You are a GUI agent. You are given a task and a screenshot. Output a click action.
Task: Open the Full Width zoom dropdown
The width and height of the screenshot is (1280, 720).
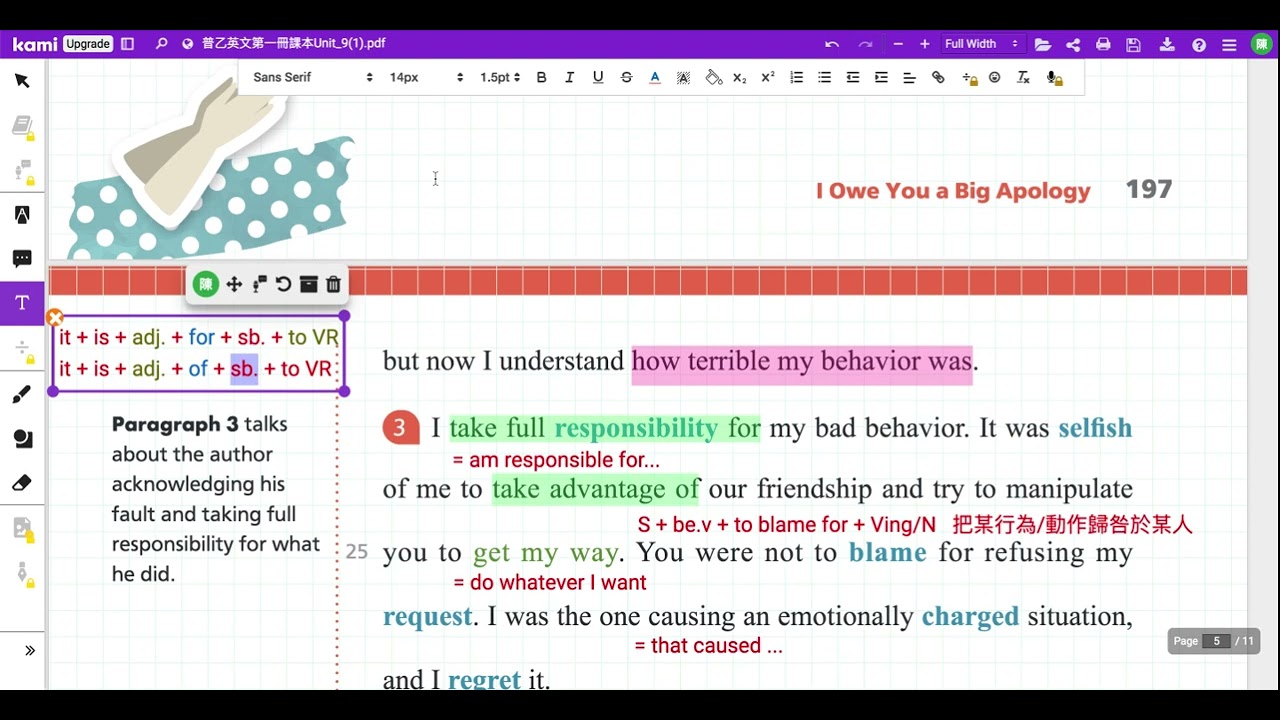(x=981, y=44)
